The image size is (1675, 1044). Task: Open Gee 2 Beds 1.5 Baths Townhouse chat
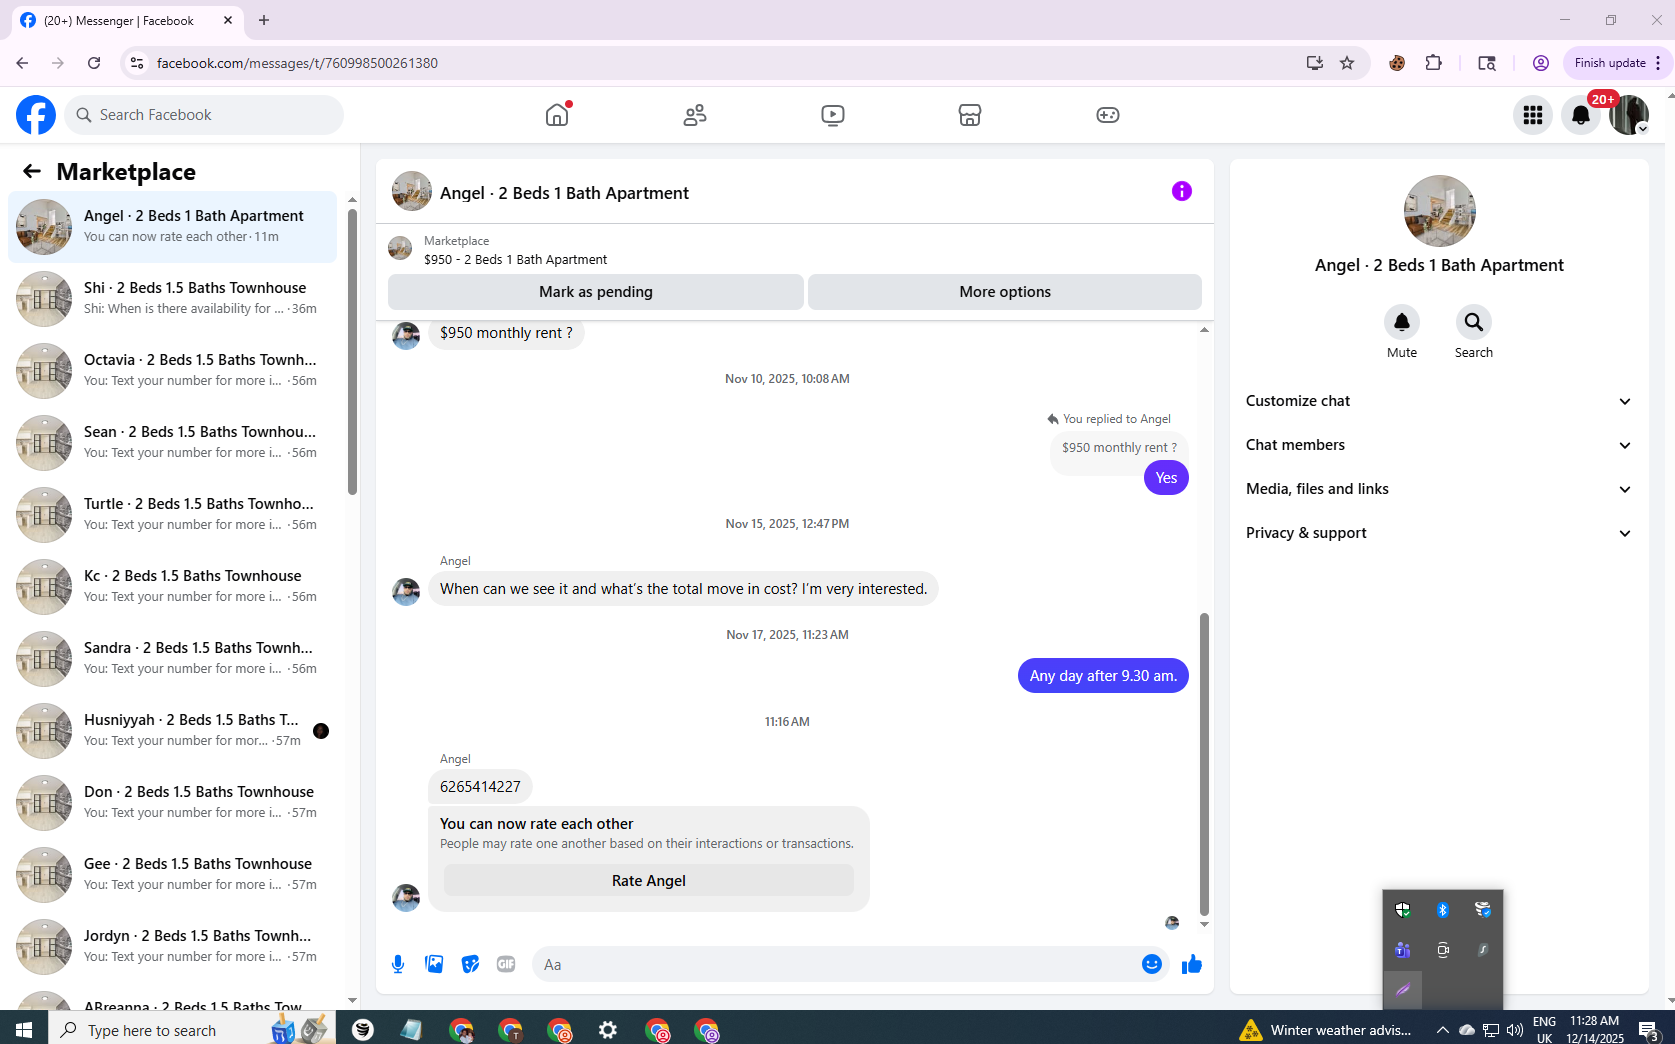point(172,874)
